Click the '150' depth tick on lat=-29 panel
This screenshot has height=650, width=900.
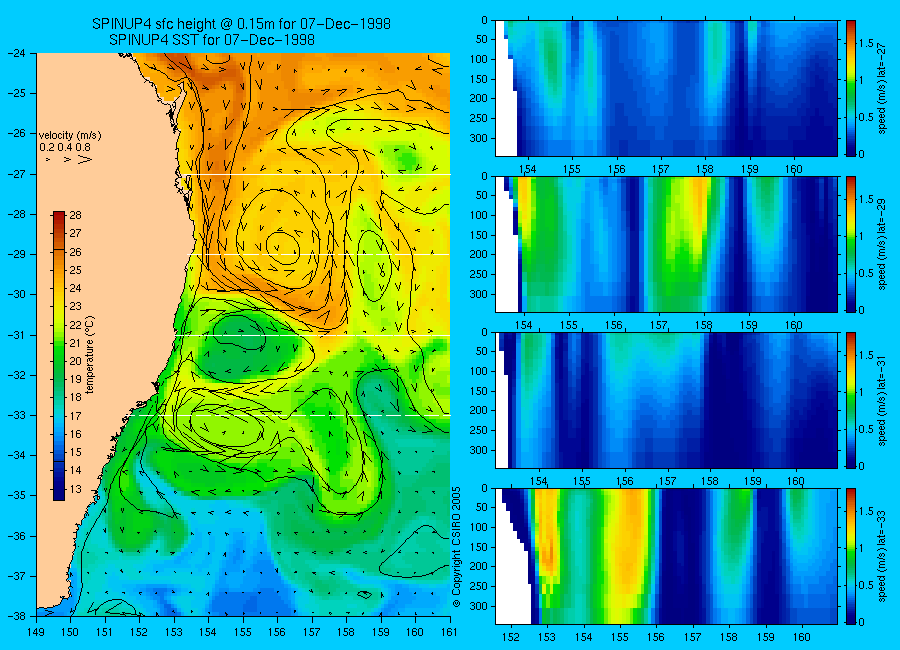[x=479, y=235]
